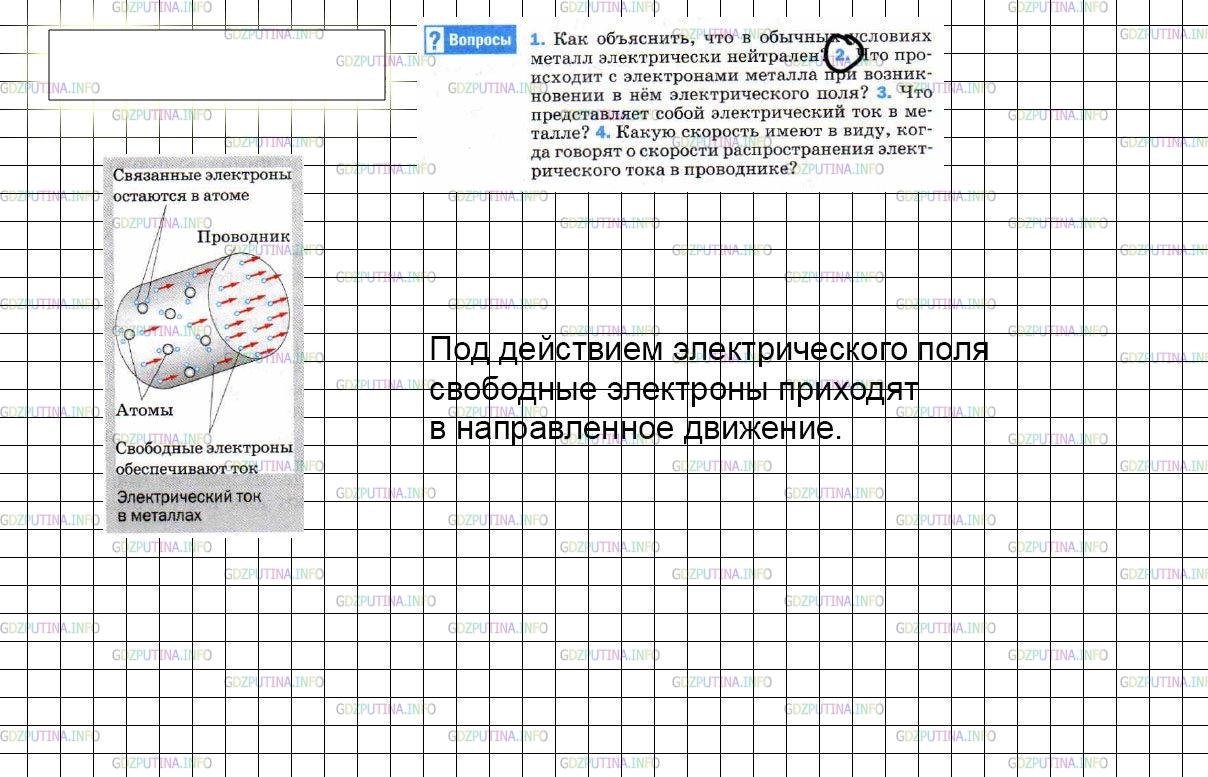
Task: Select the label 'Атомы' in the diagram
Action: click(145, 409)
